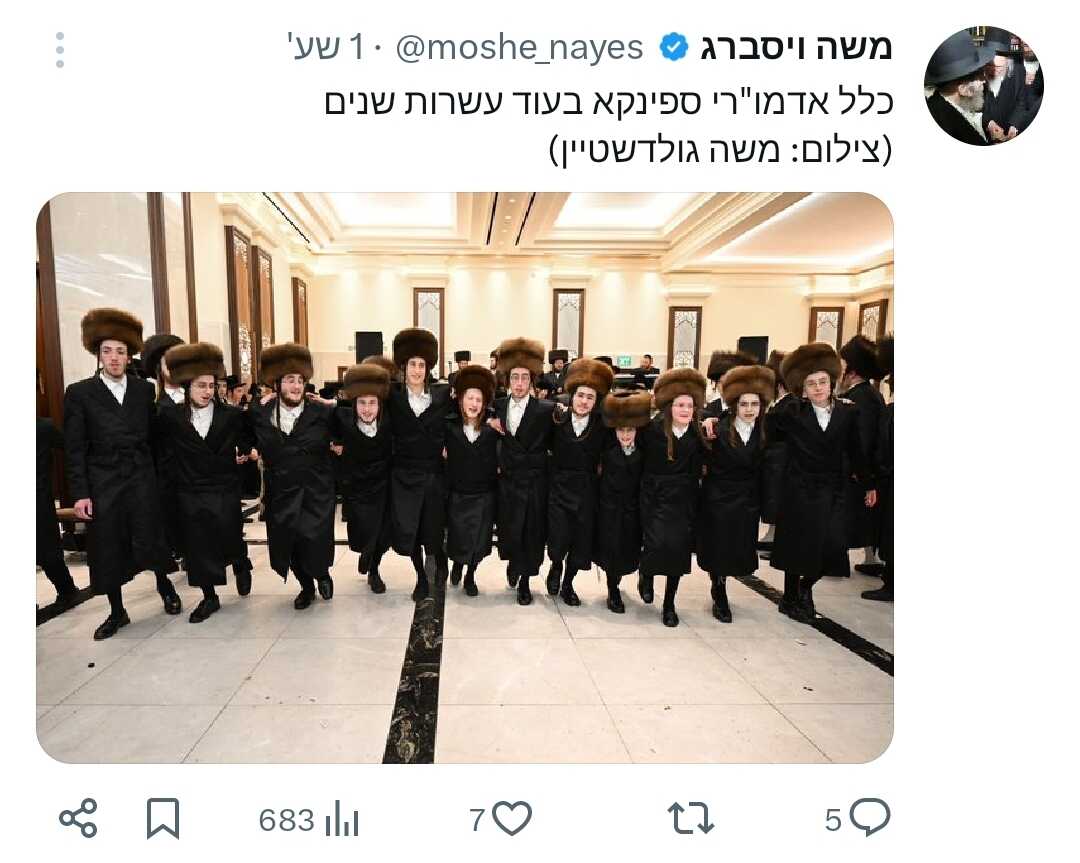Open the @moshe_nayes handle link
The height and width of the screenshot is (863, 1080).
(x=519, y=48)
